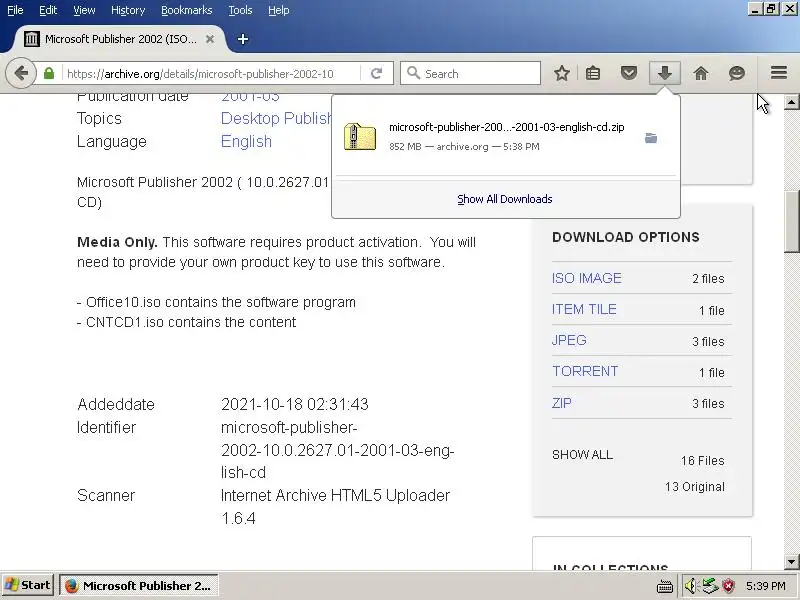800x600 pixels.
Task: Open the Edit menu
Action: pos(48,10)
